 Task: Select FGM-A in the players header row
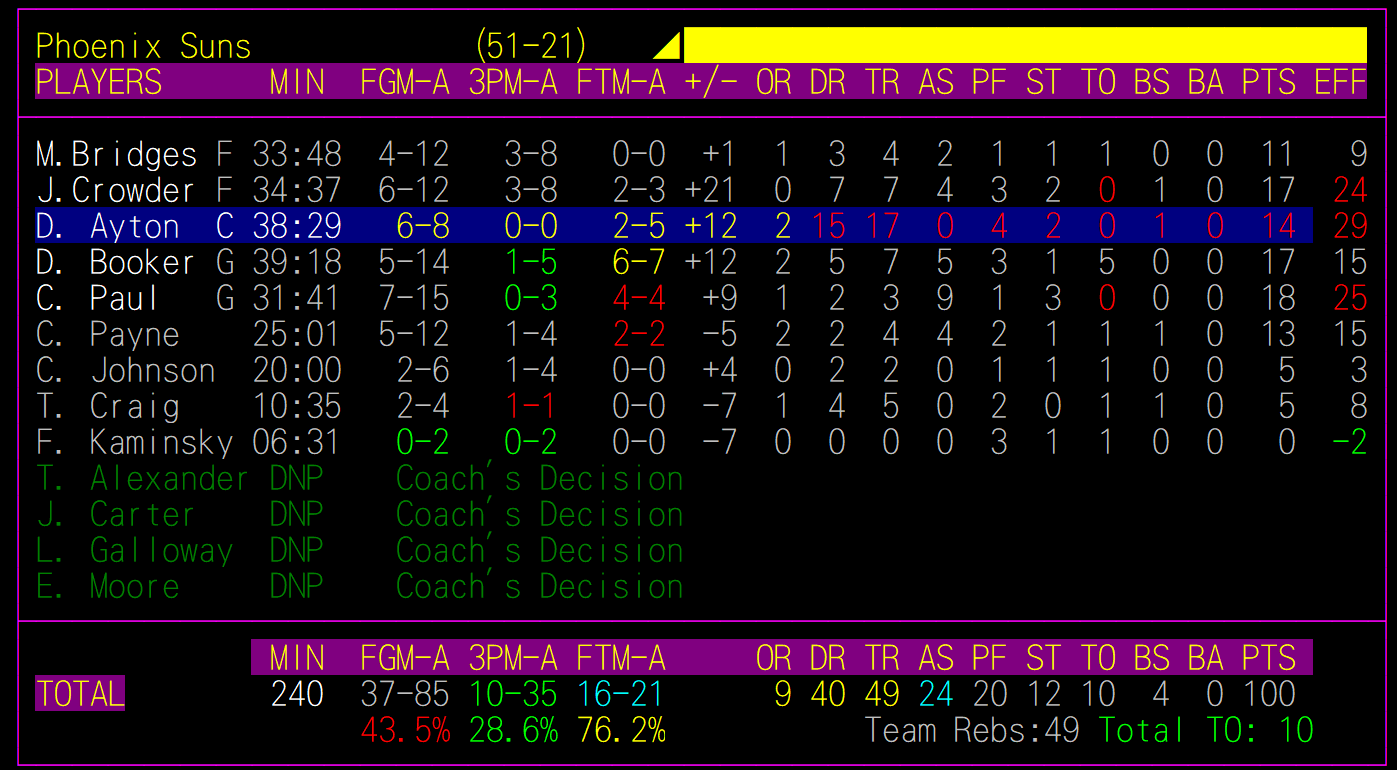(x=405, y=82)
